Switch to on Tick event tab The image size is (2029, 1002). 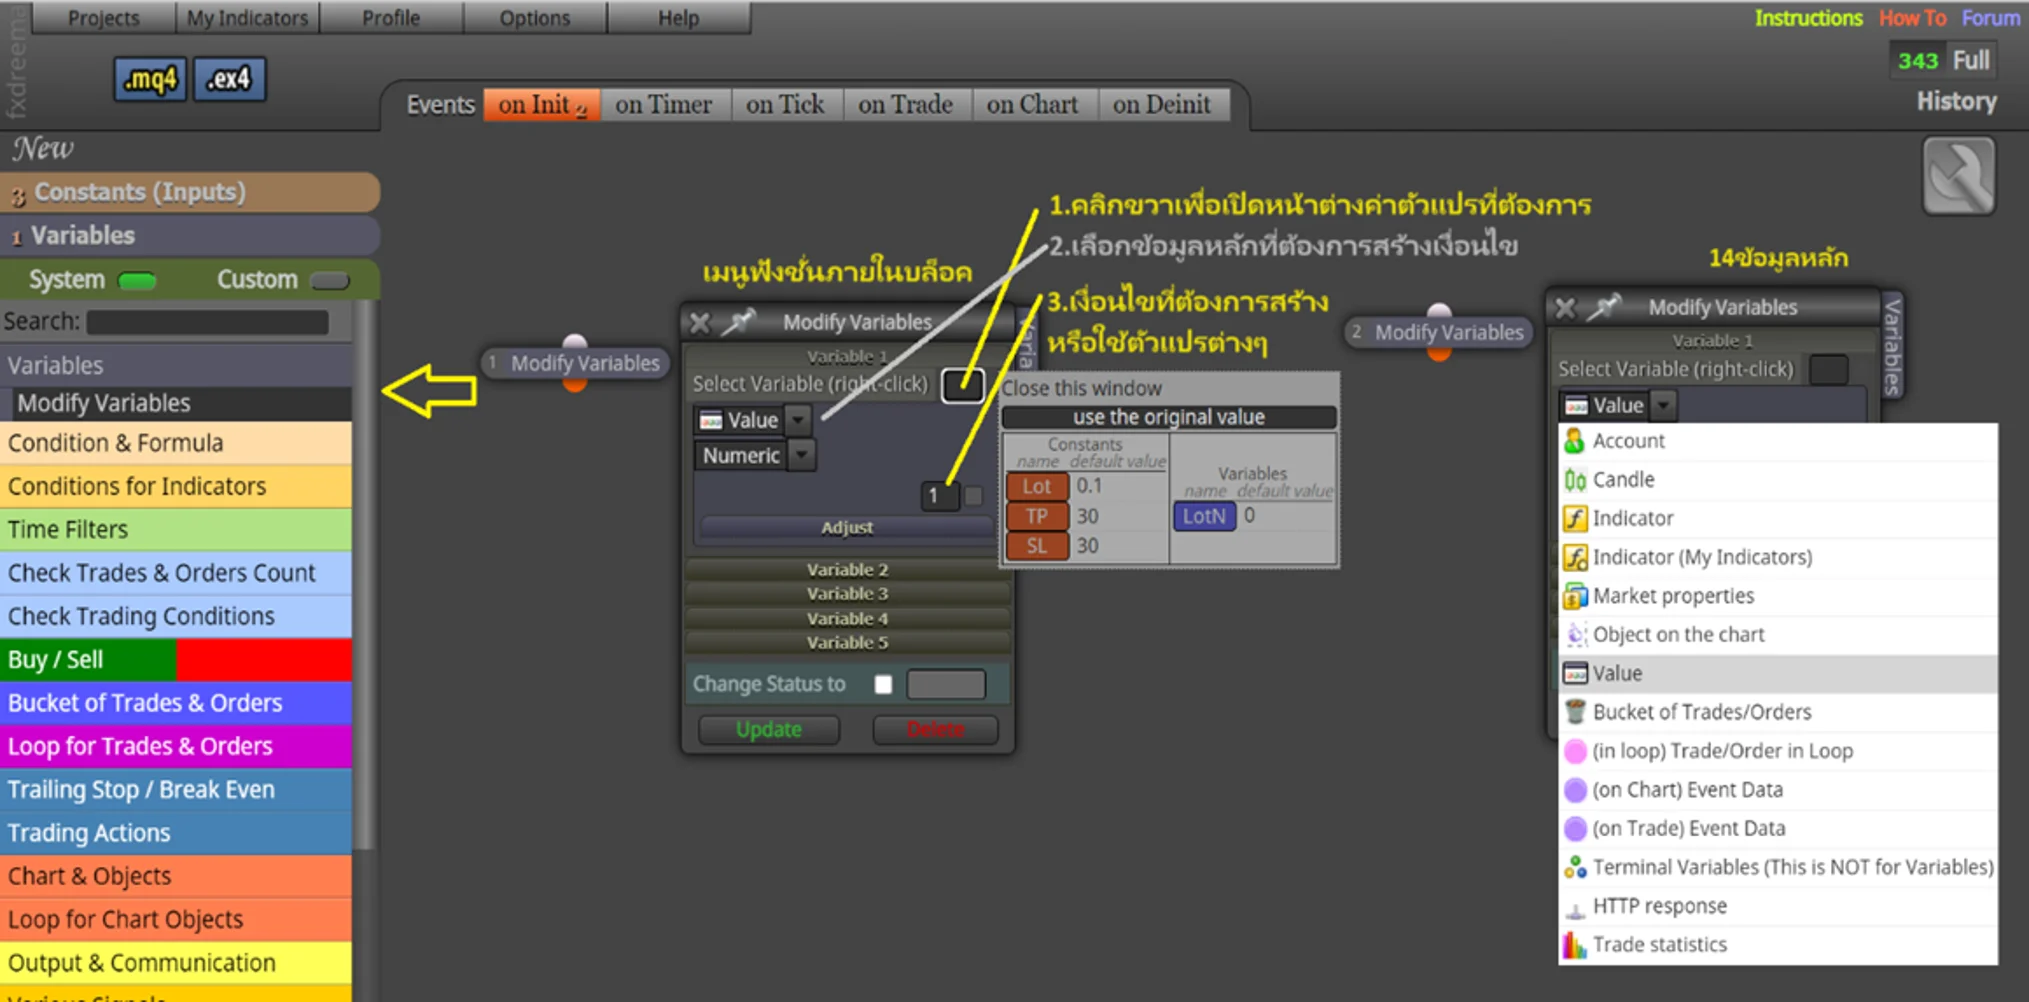click(x=785, y=105)
